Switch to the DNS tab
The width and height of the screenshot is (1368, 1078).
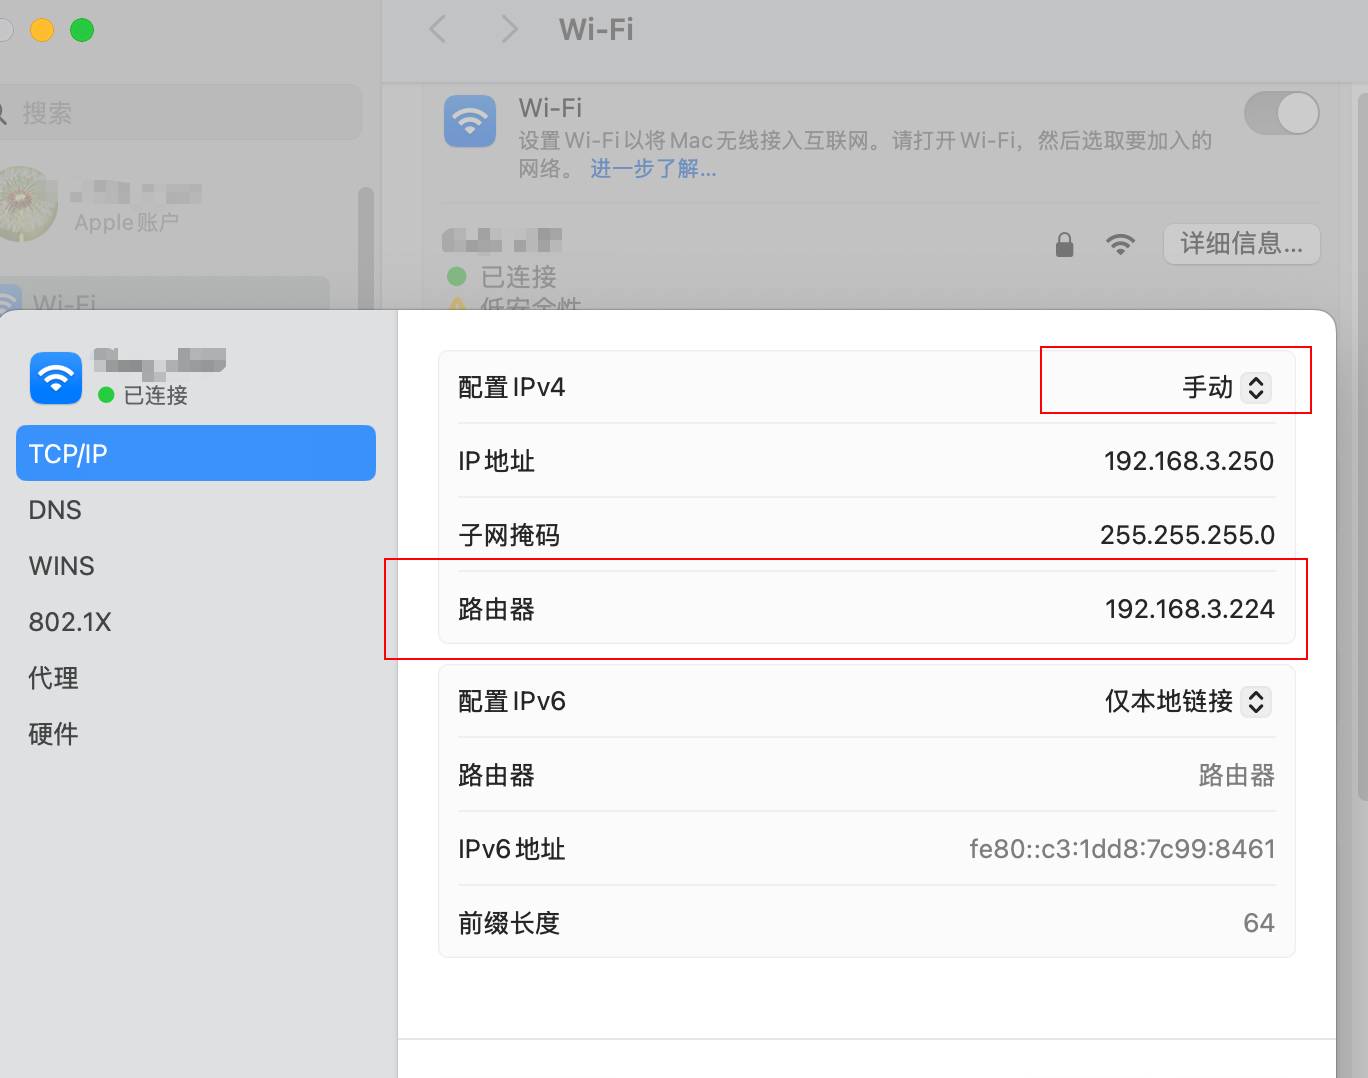pos(54,510)
